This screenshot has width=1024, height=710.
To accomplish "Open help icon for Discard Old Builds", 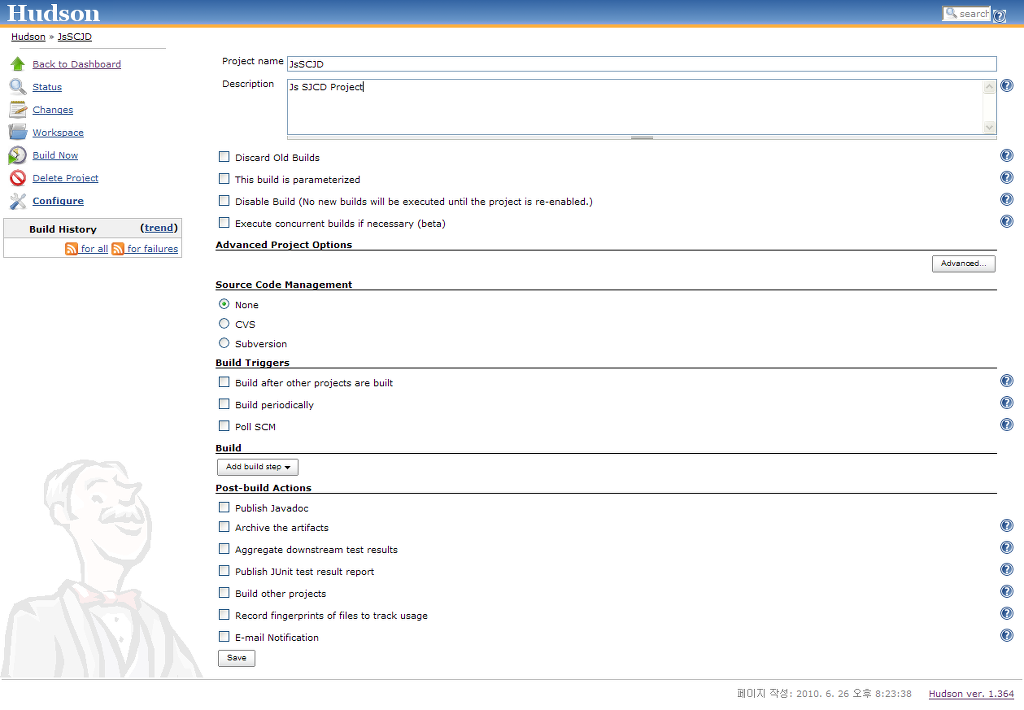I will click(1006, 156).
